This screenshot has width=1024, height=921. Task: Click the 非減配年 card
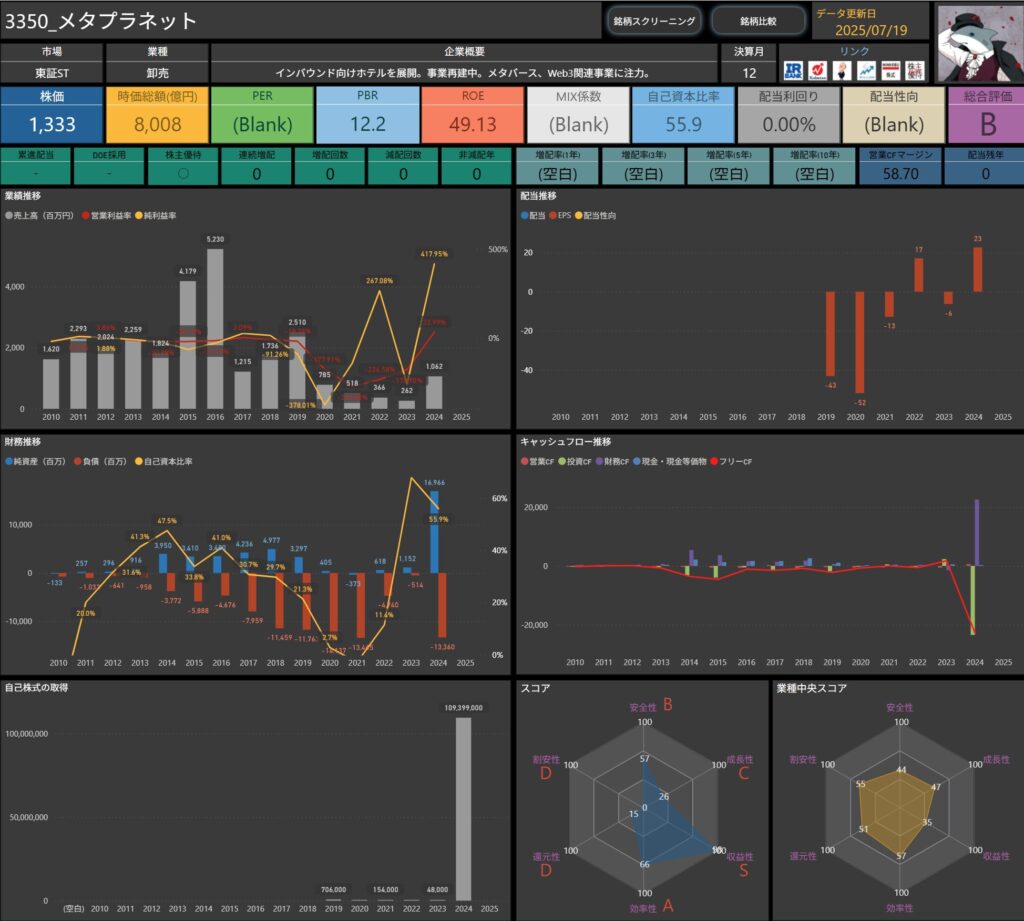tap(477, 166)
